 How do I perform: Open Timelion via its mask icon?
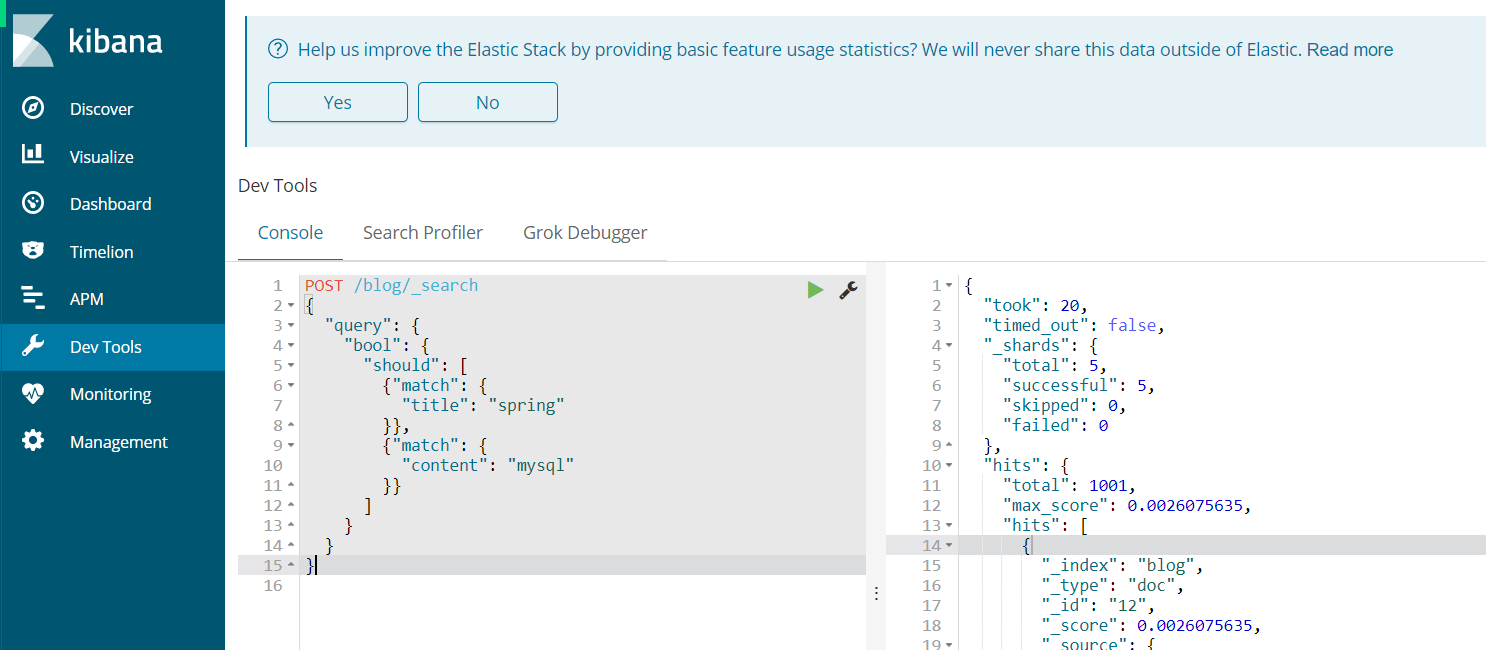[33, 251]
